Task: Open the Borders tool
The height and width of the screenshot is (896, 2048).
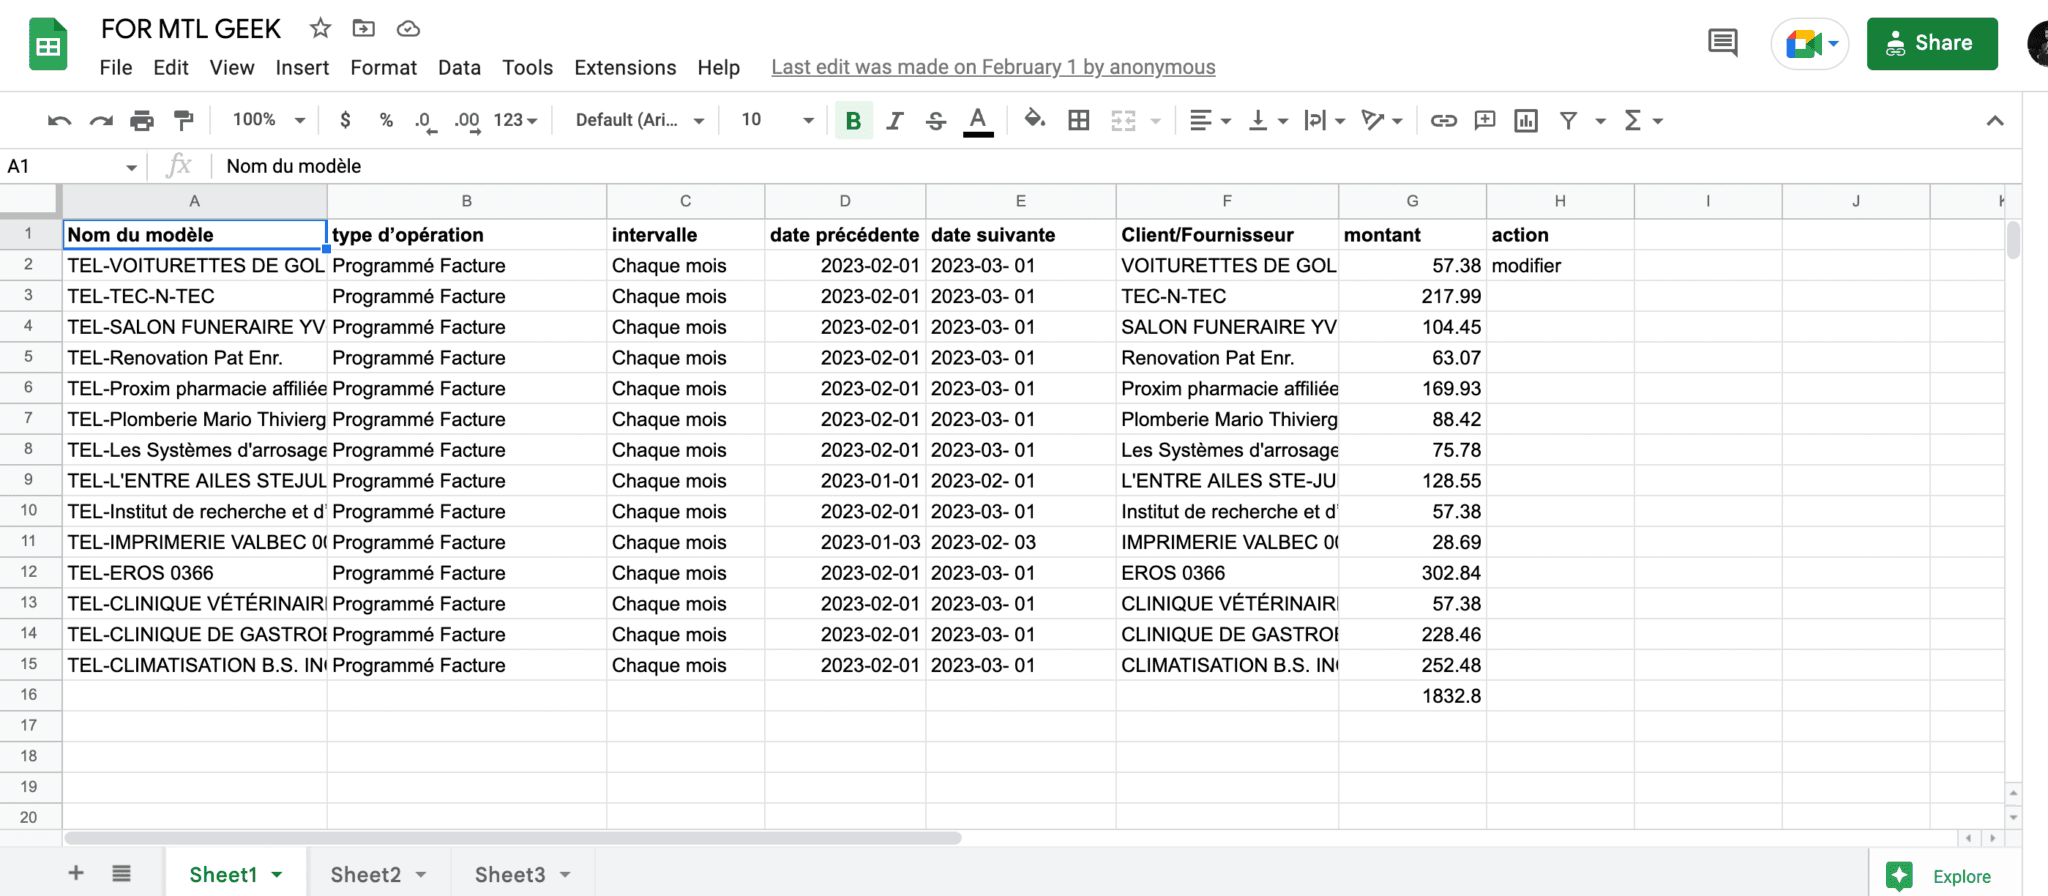Action: point(1079,121)
